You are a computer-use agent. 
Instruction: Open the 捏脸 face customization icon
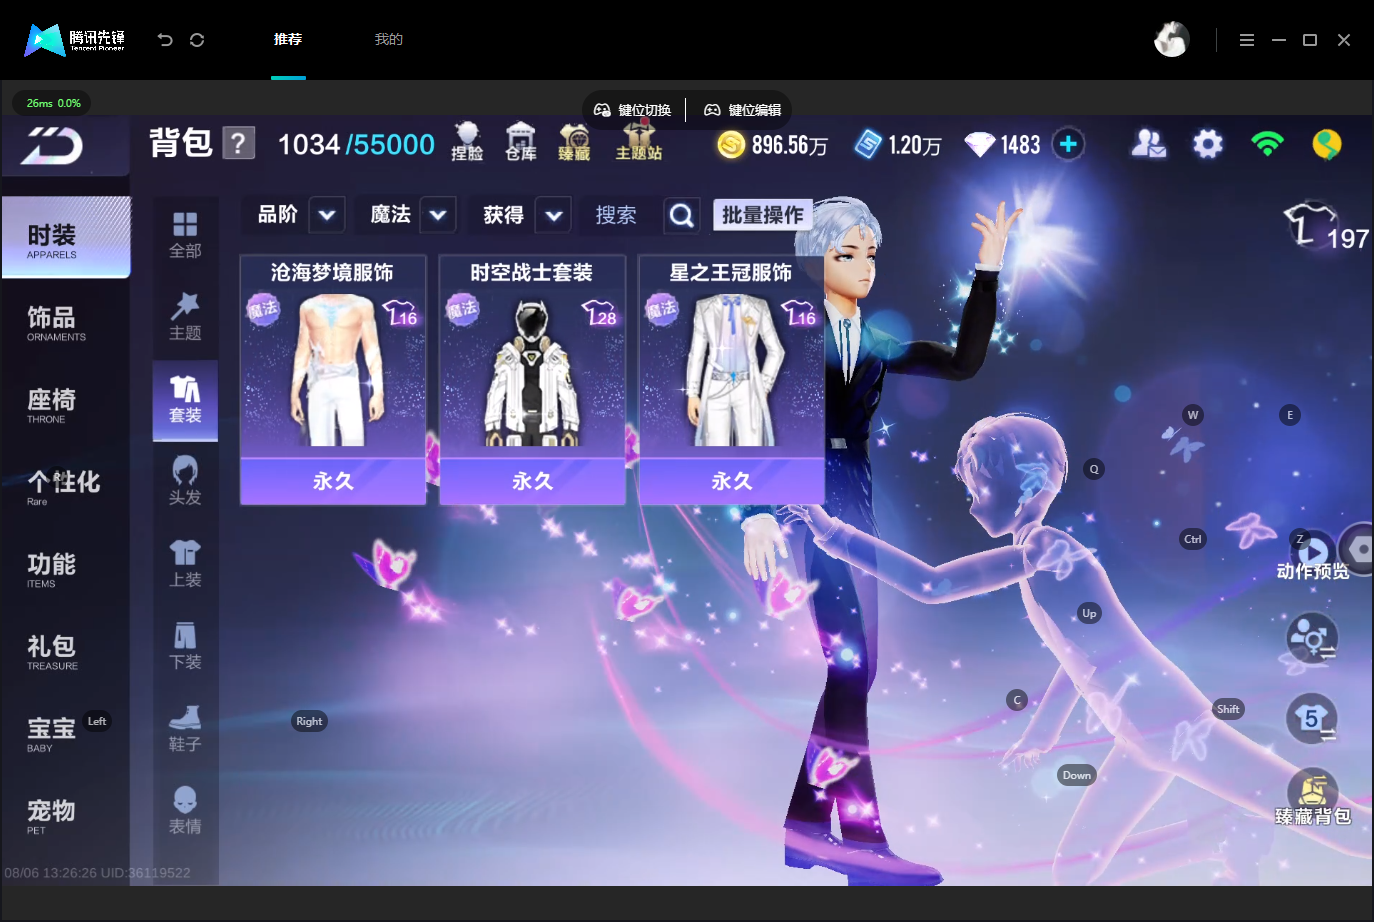point(467,142)
